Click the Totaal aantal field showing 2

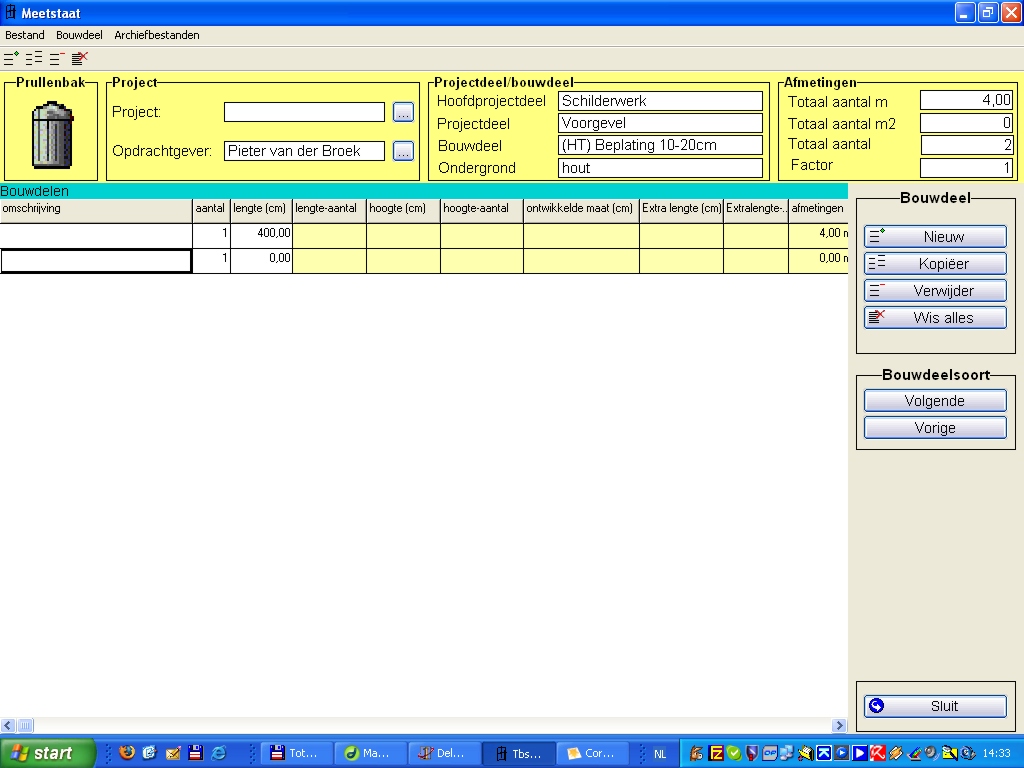click(966, 145)
